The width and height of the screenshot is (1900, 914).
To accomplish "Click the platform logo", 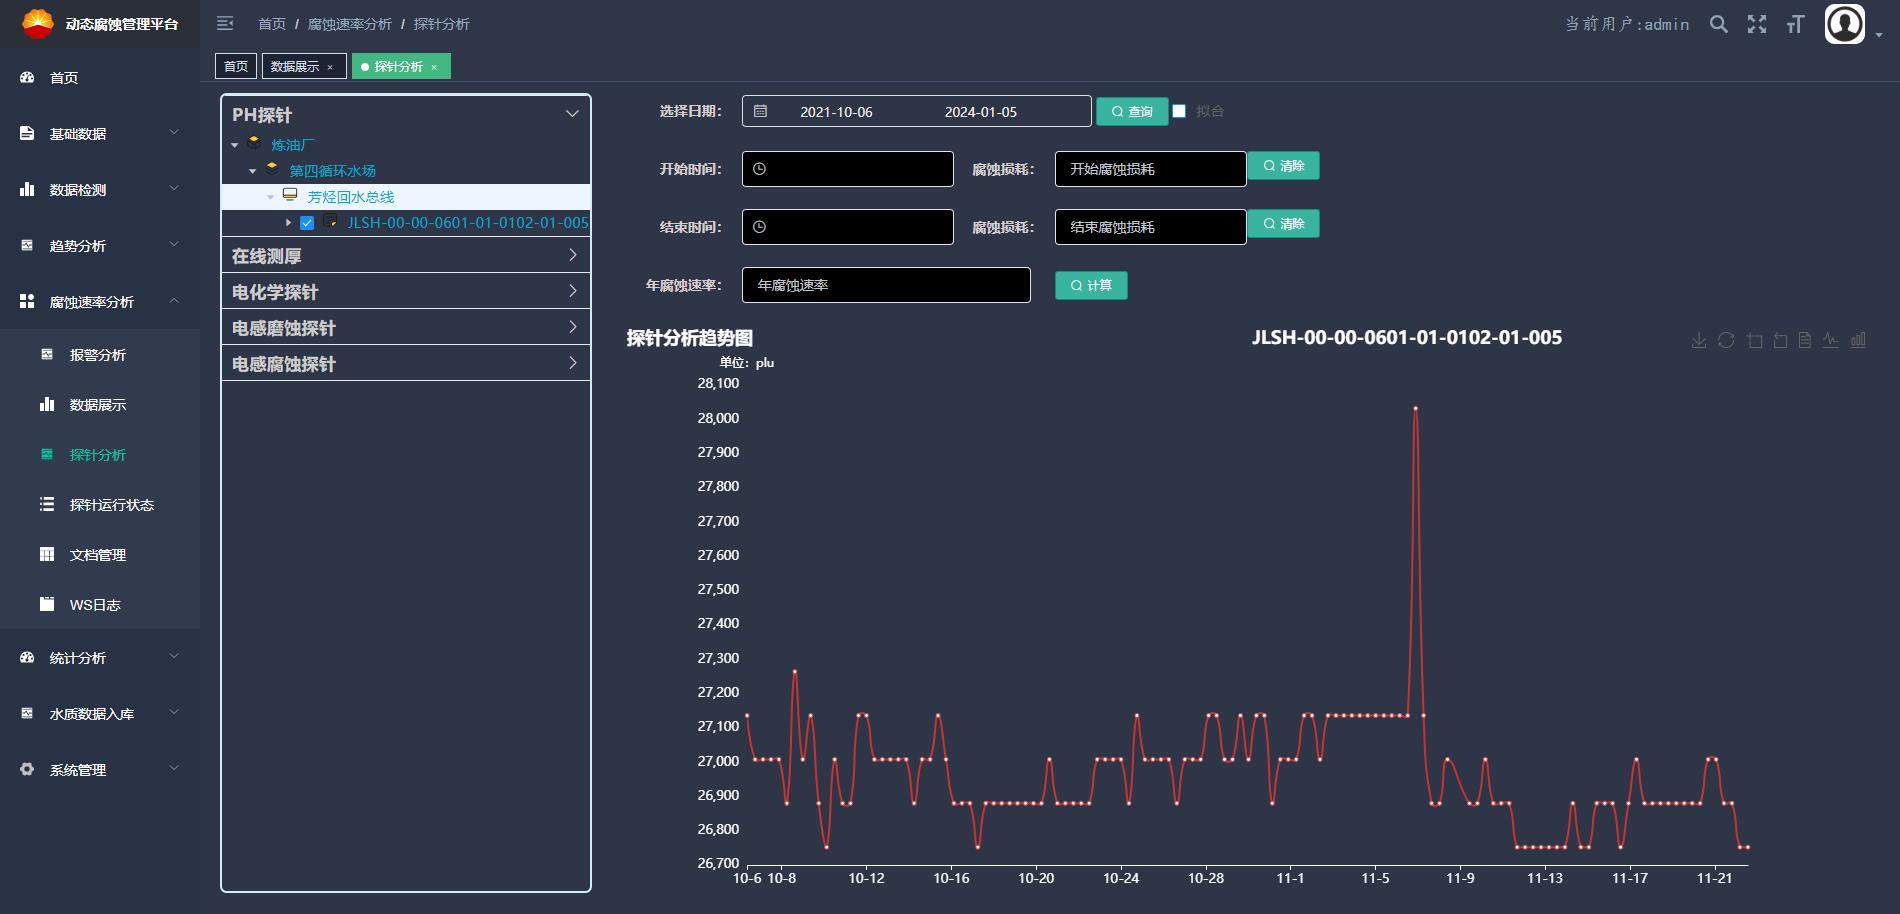I will click(38, 23).
